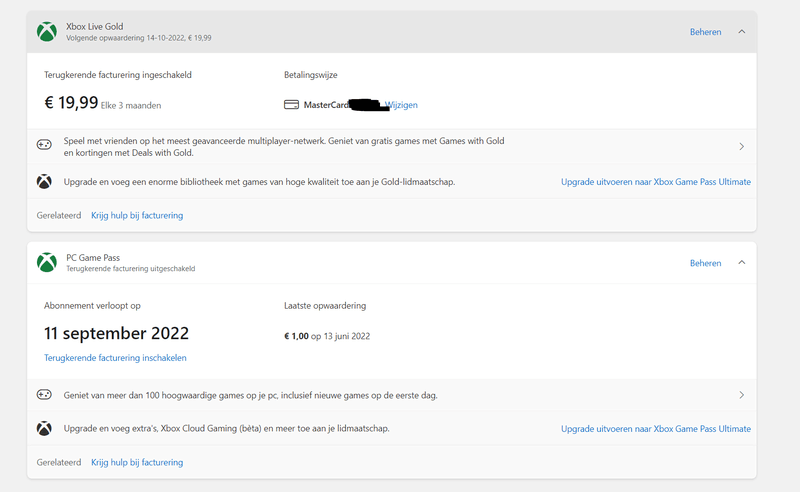Expand the 100 hoogwaardige games details arrow

click(741, 395)
